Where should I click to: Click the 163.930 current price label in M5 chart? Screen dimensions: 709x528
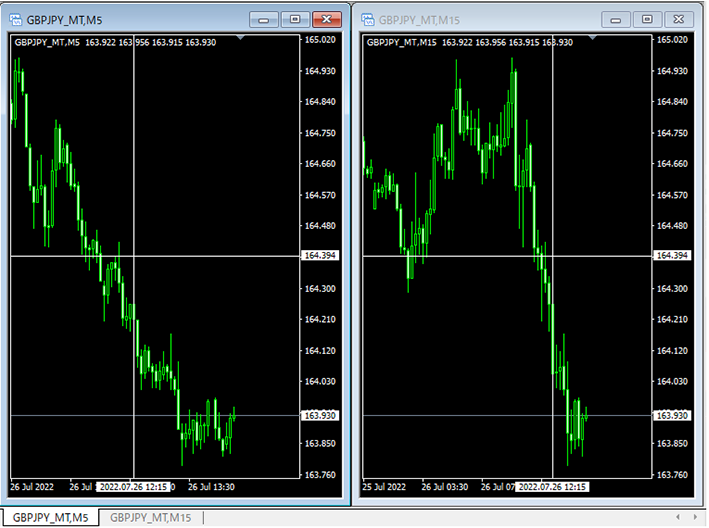tap(320, 415)
